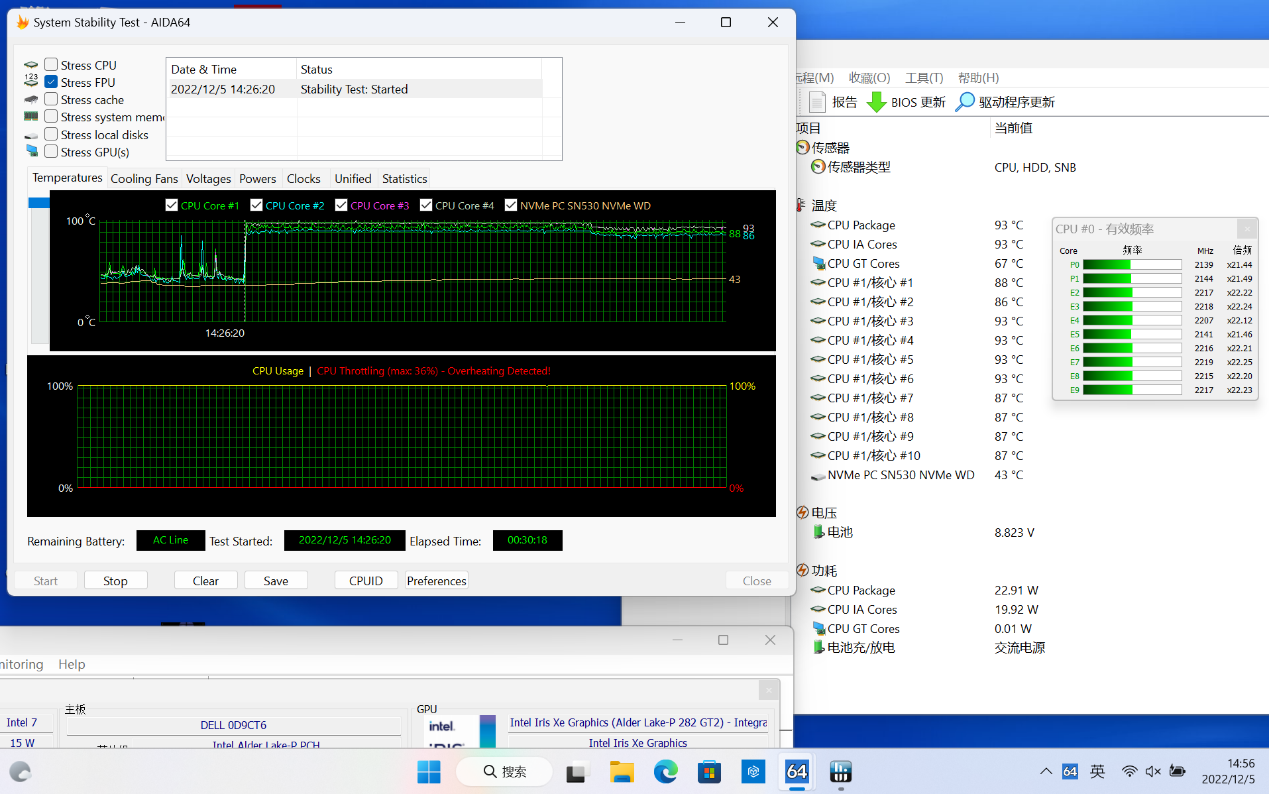Viewport: 1269px width, 794px height.
Task: Open stability test Preferences
Action: coord(437,581)
